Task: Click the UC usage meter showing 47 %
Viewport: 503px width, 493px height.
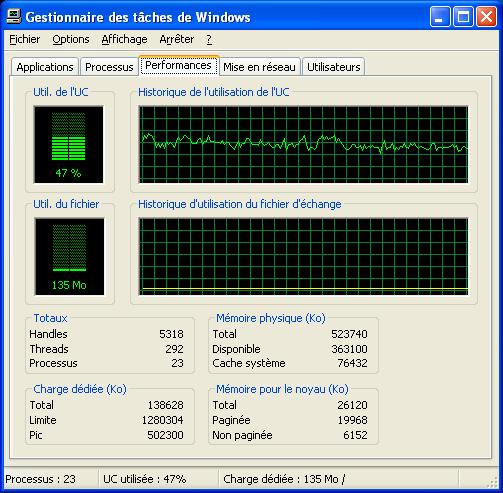Action: click(68, 144)
